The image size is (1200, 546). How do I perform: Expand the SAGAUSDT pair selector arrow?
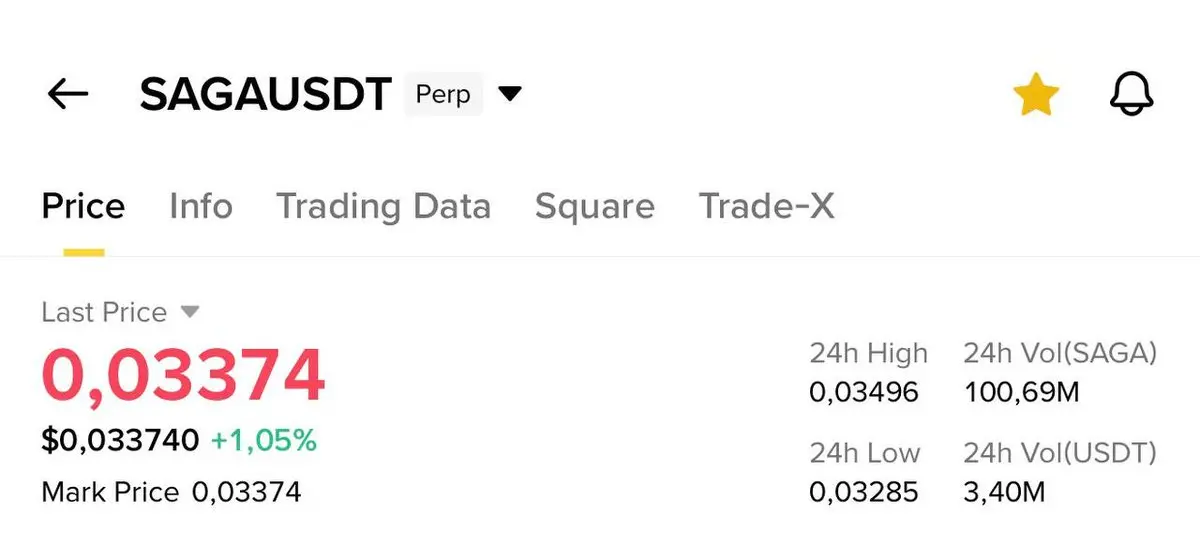pyautogui.click(x=510, y=94)
